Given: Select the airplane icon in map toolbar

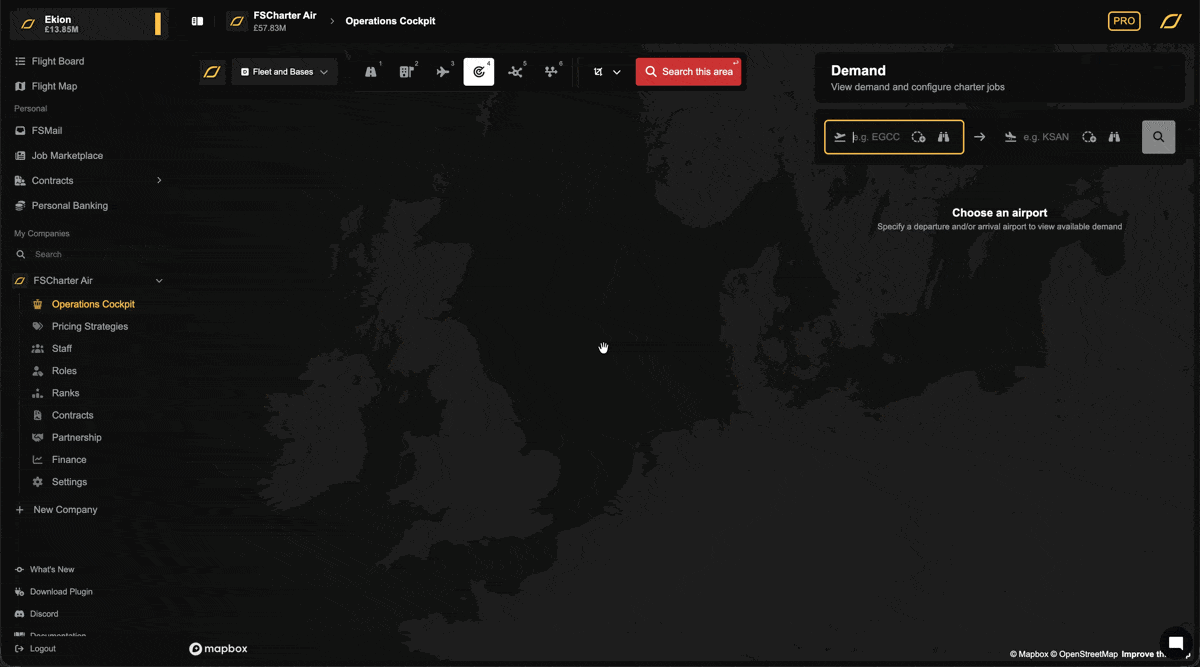Looking at the screenshot, I should tap(443, 72).
